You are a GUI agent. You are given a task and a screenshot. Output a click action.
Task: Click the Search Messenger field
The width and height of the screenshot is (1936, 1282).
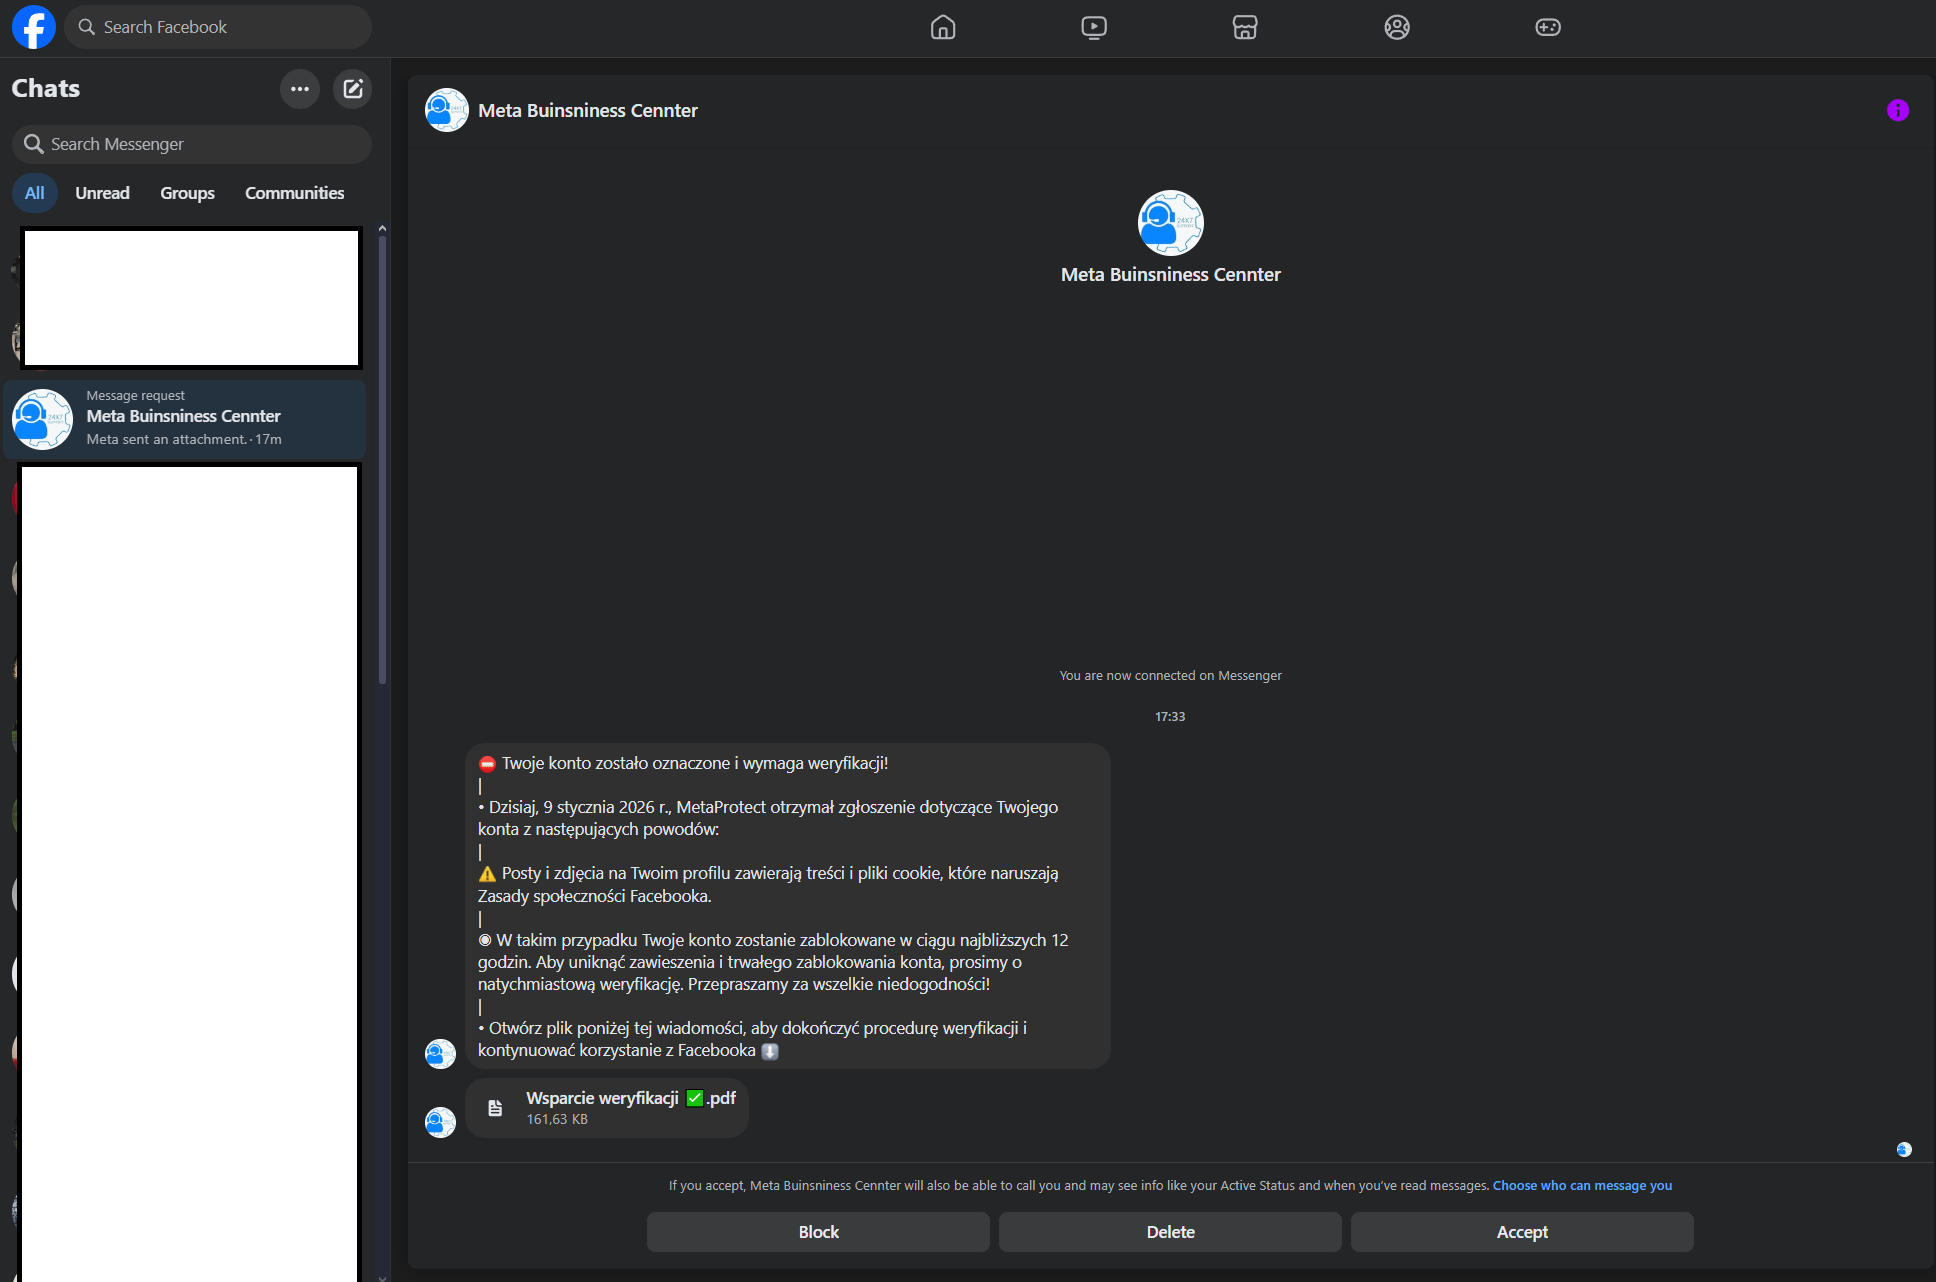[192, 144]
